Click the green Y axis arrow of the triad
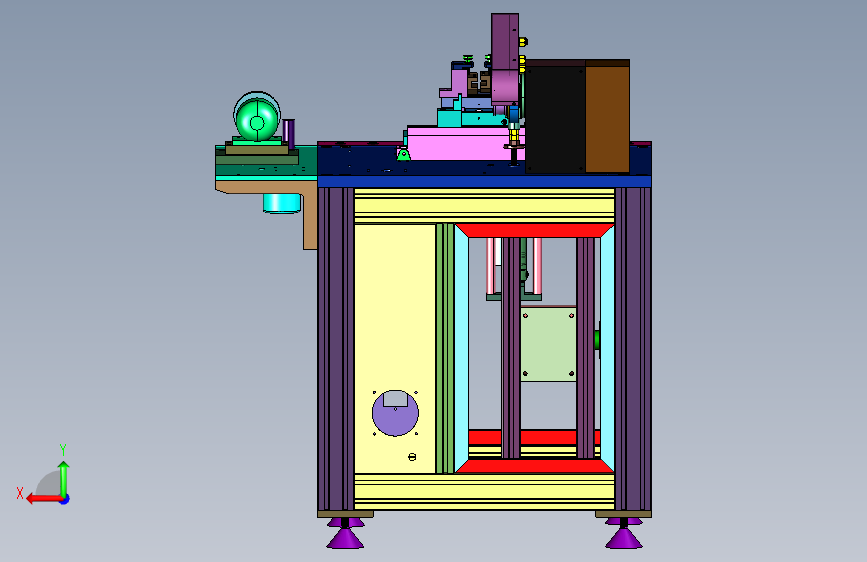The image size is (867, 562). (x=64, y=478)
